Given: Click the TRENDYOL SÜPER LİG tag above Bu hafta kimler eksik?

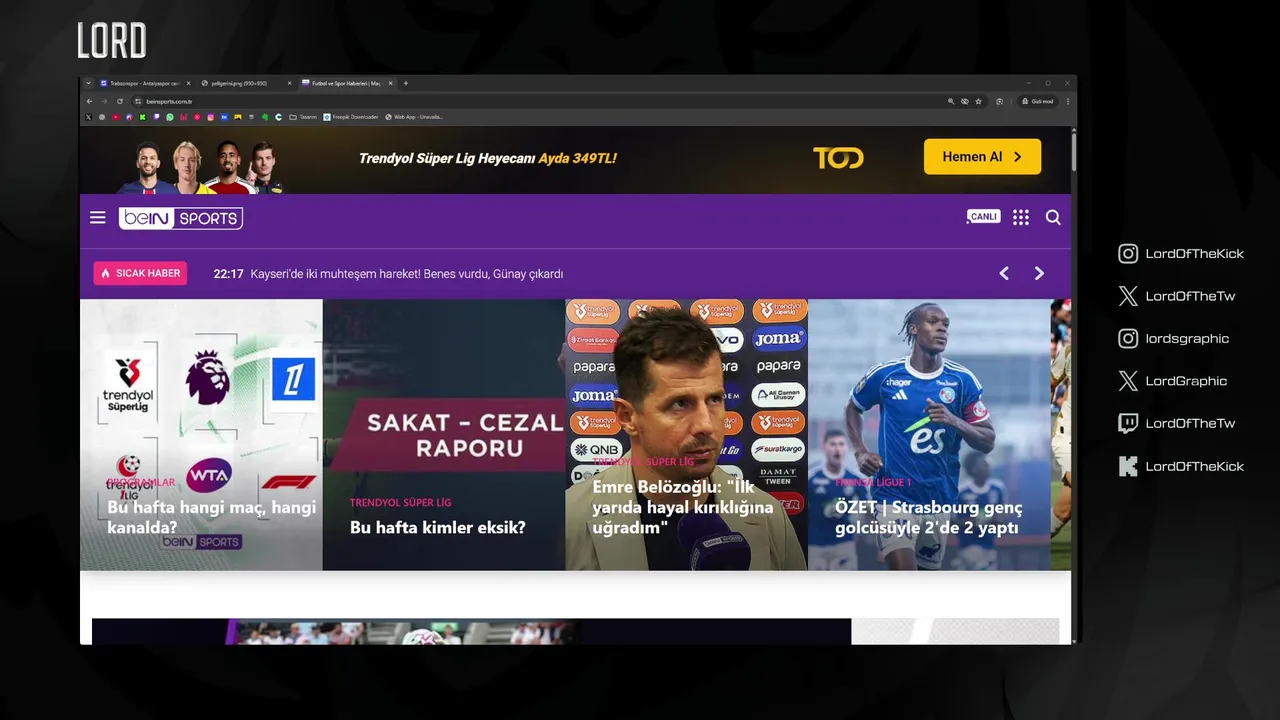Looking at the screenshot, I should (400, 503).
